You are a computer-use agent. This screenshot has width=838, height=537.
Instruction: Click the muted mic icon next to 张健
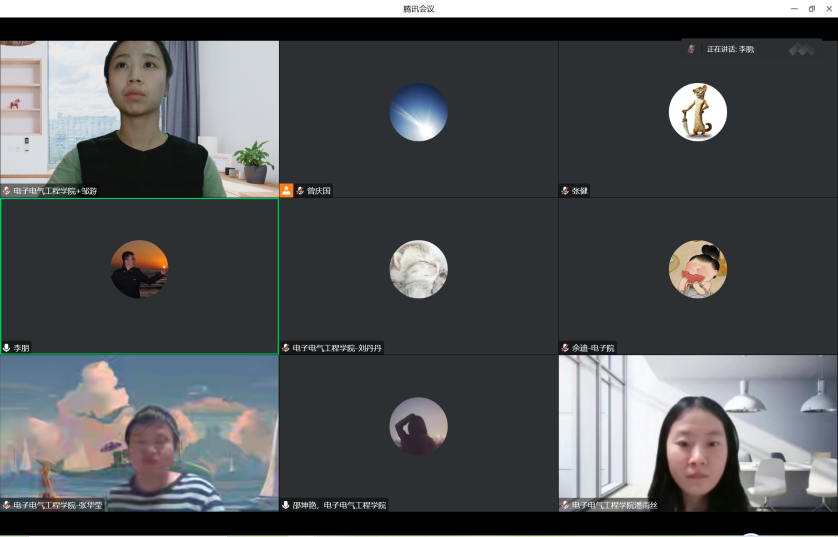(x=566, y=191)
